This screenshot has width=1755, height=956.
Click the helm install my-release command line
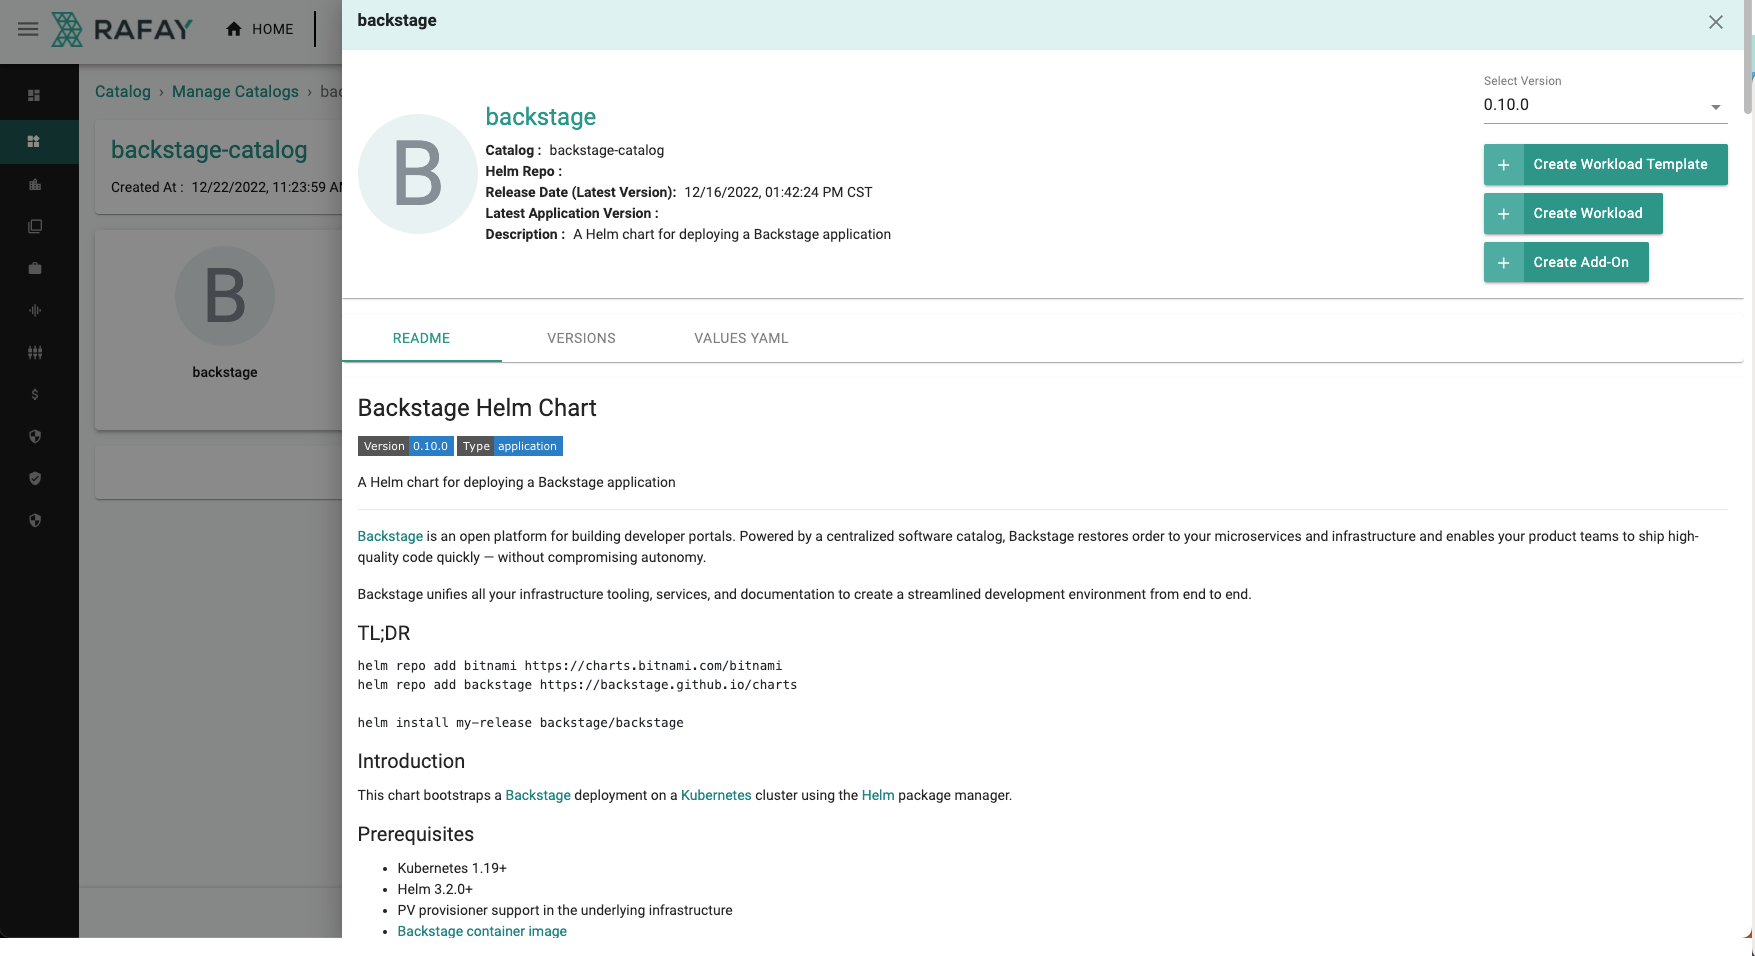(x=521, y=722)
